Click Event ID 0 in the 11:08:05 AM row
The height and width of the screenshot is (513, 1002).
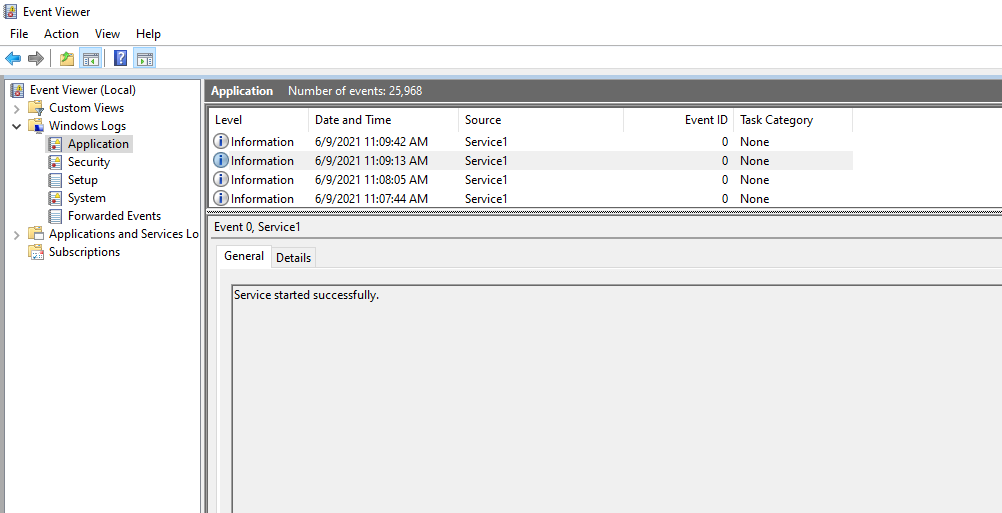click(725, 180)
